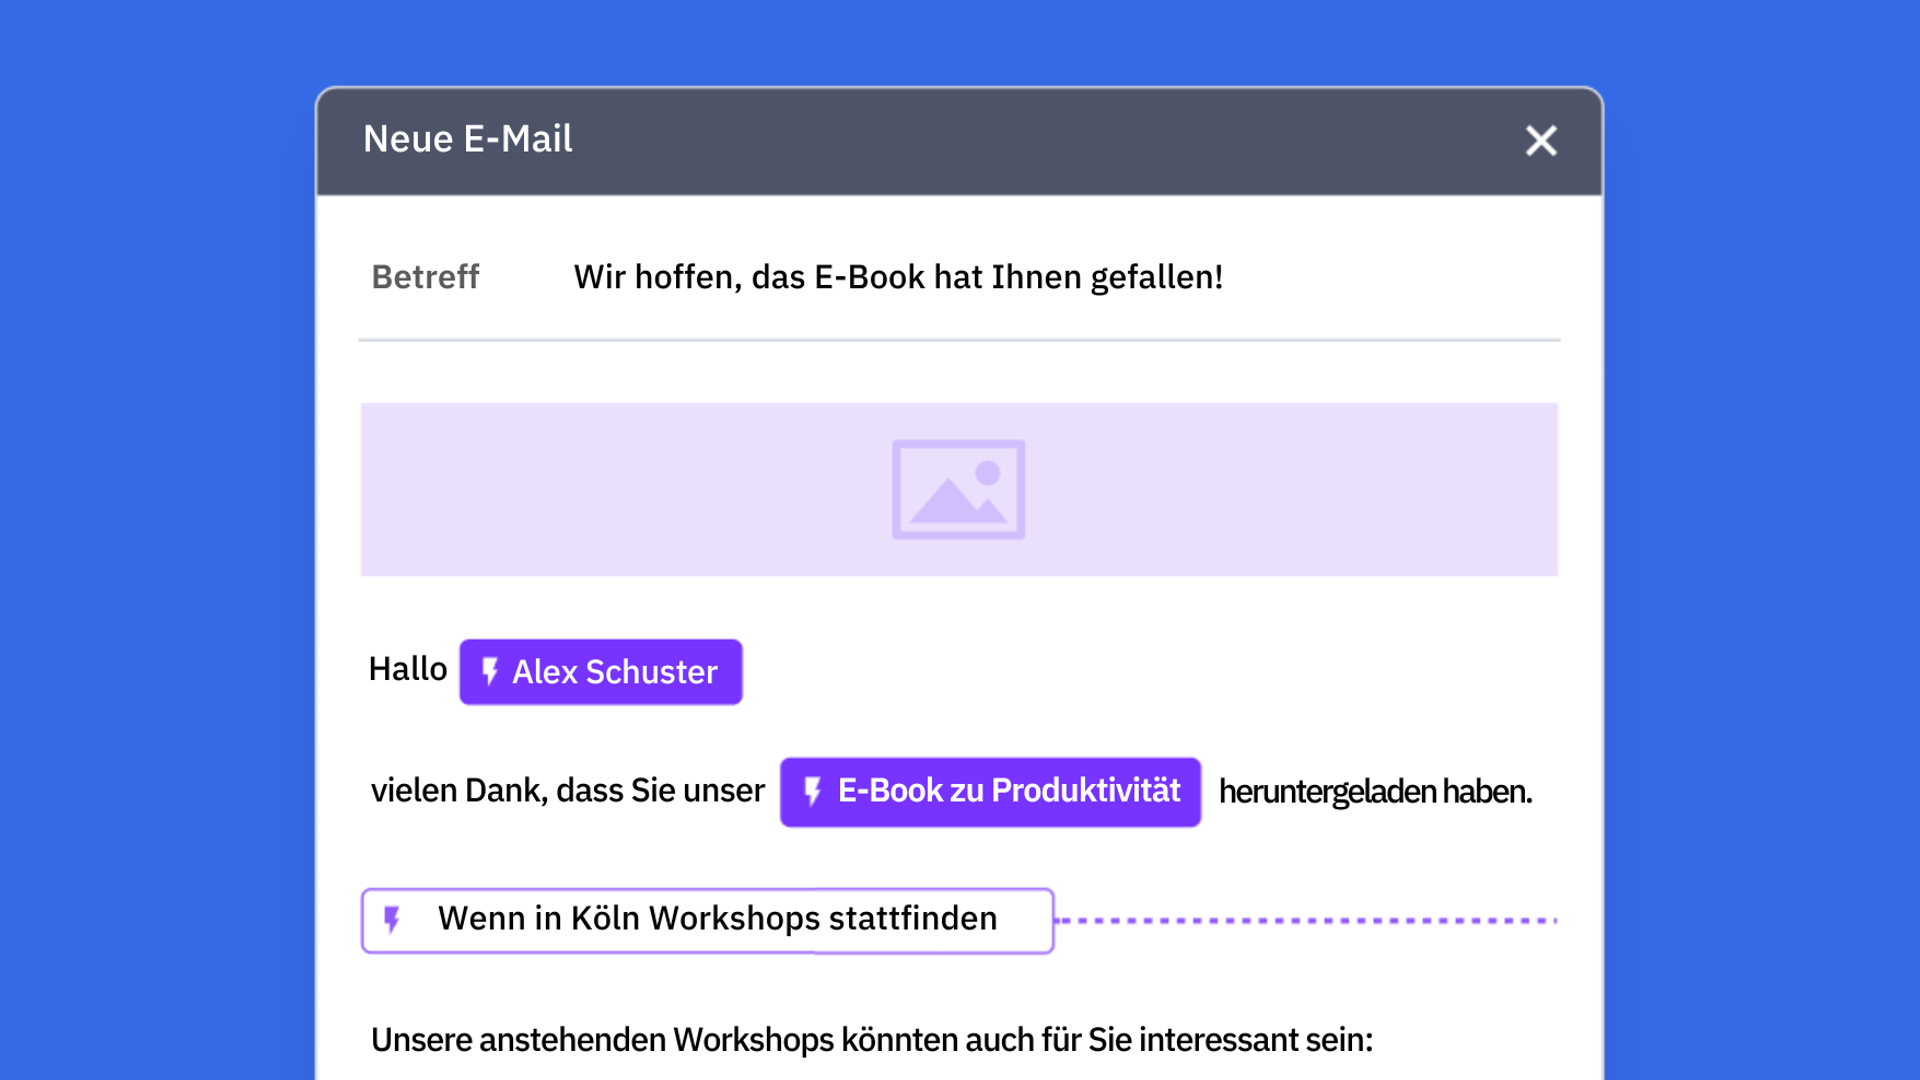Select the Alex Schuster personalization token
Screen dimensions: 1920x1080
click(614, 672)
